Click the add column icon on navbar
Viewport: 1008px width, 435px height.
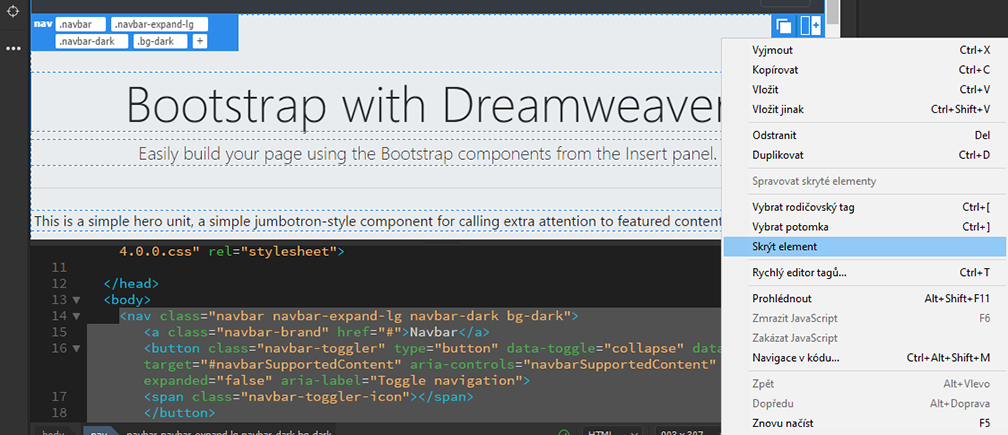810,26
